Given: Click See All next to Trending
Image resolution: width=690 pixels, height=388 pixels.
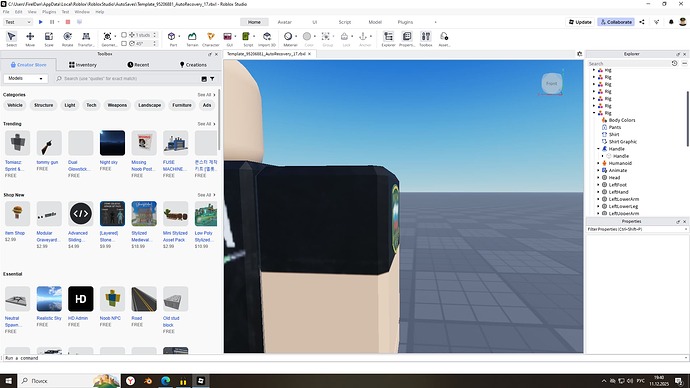Looking at the screenshot, I should pos(206,124).
